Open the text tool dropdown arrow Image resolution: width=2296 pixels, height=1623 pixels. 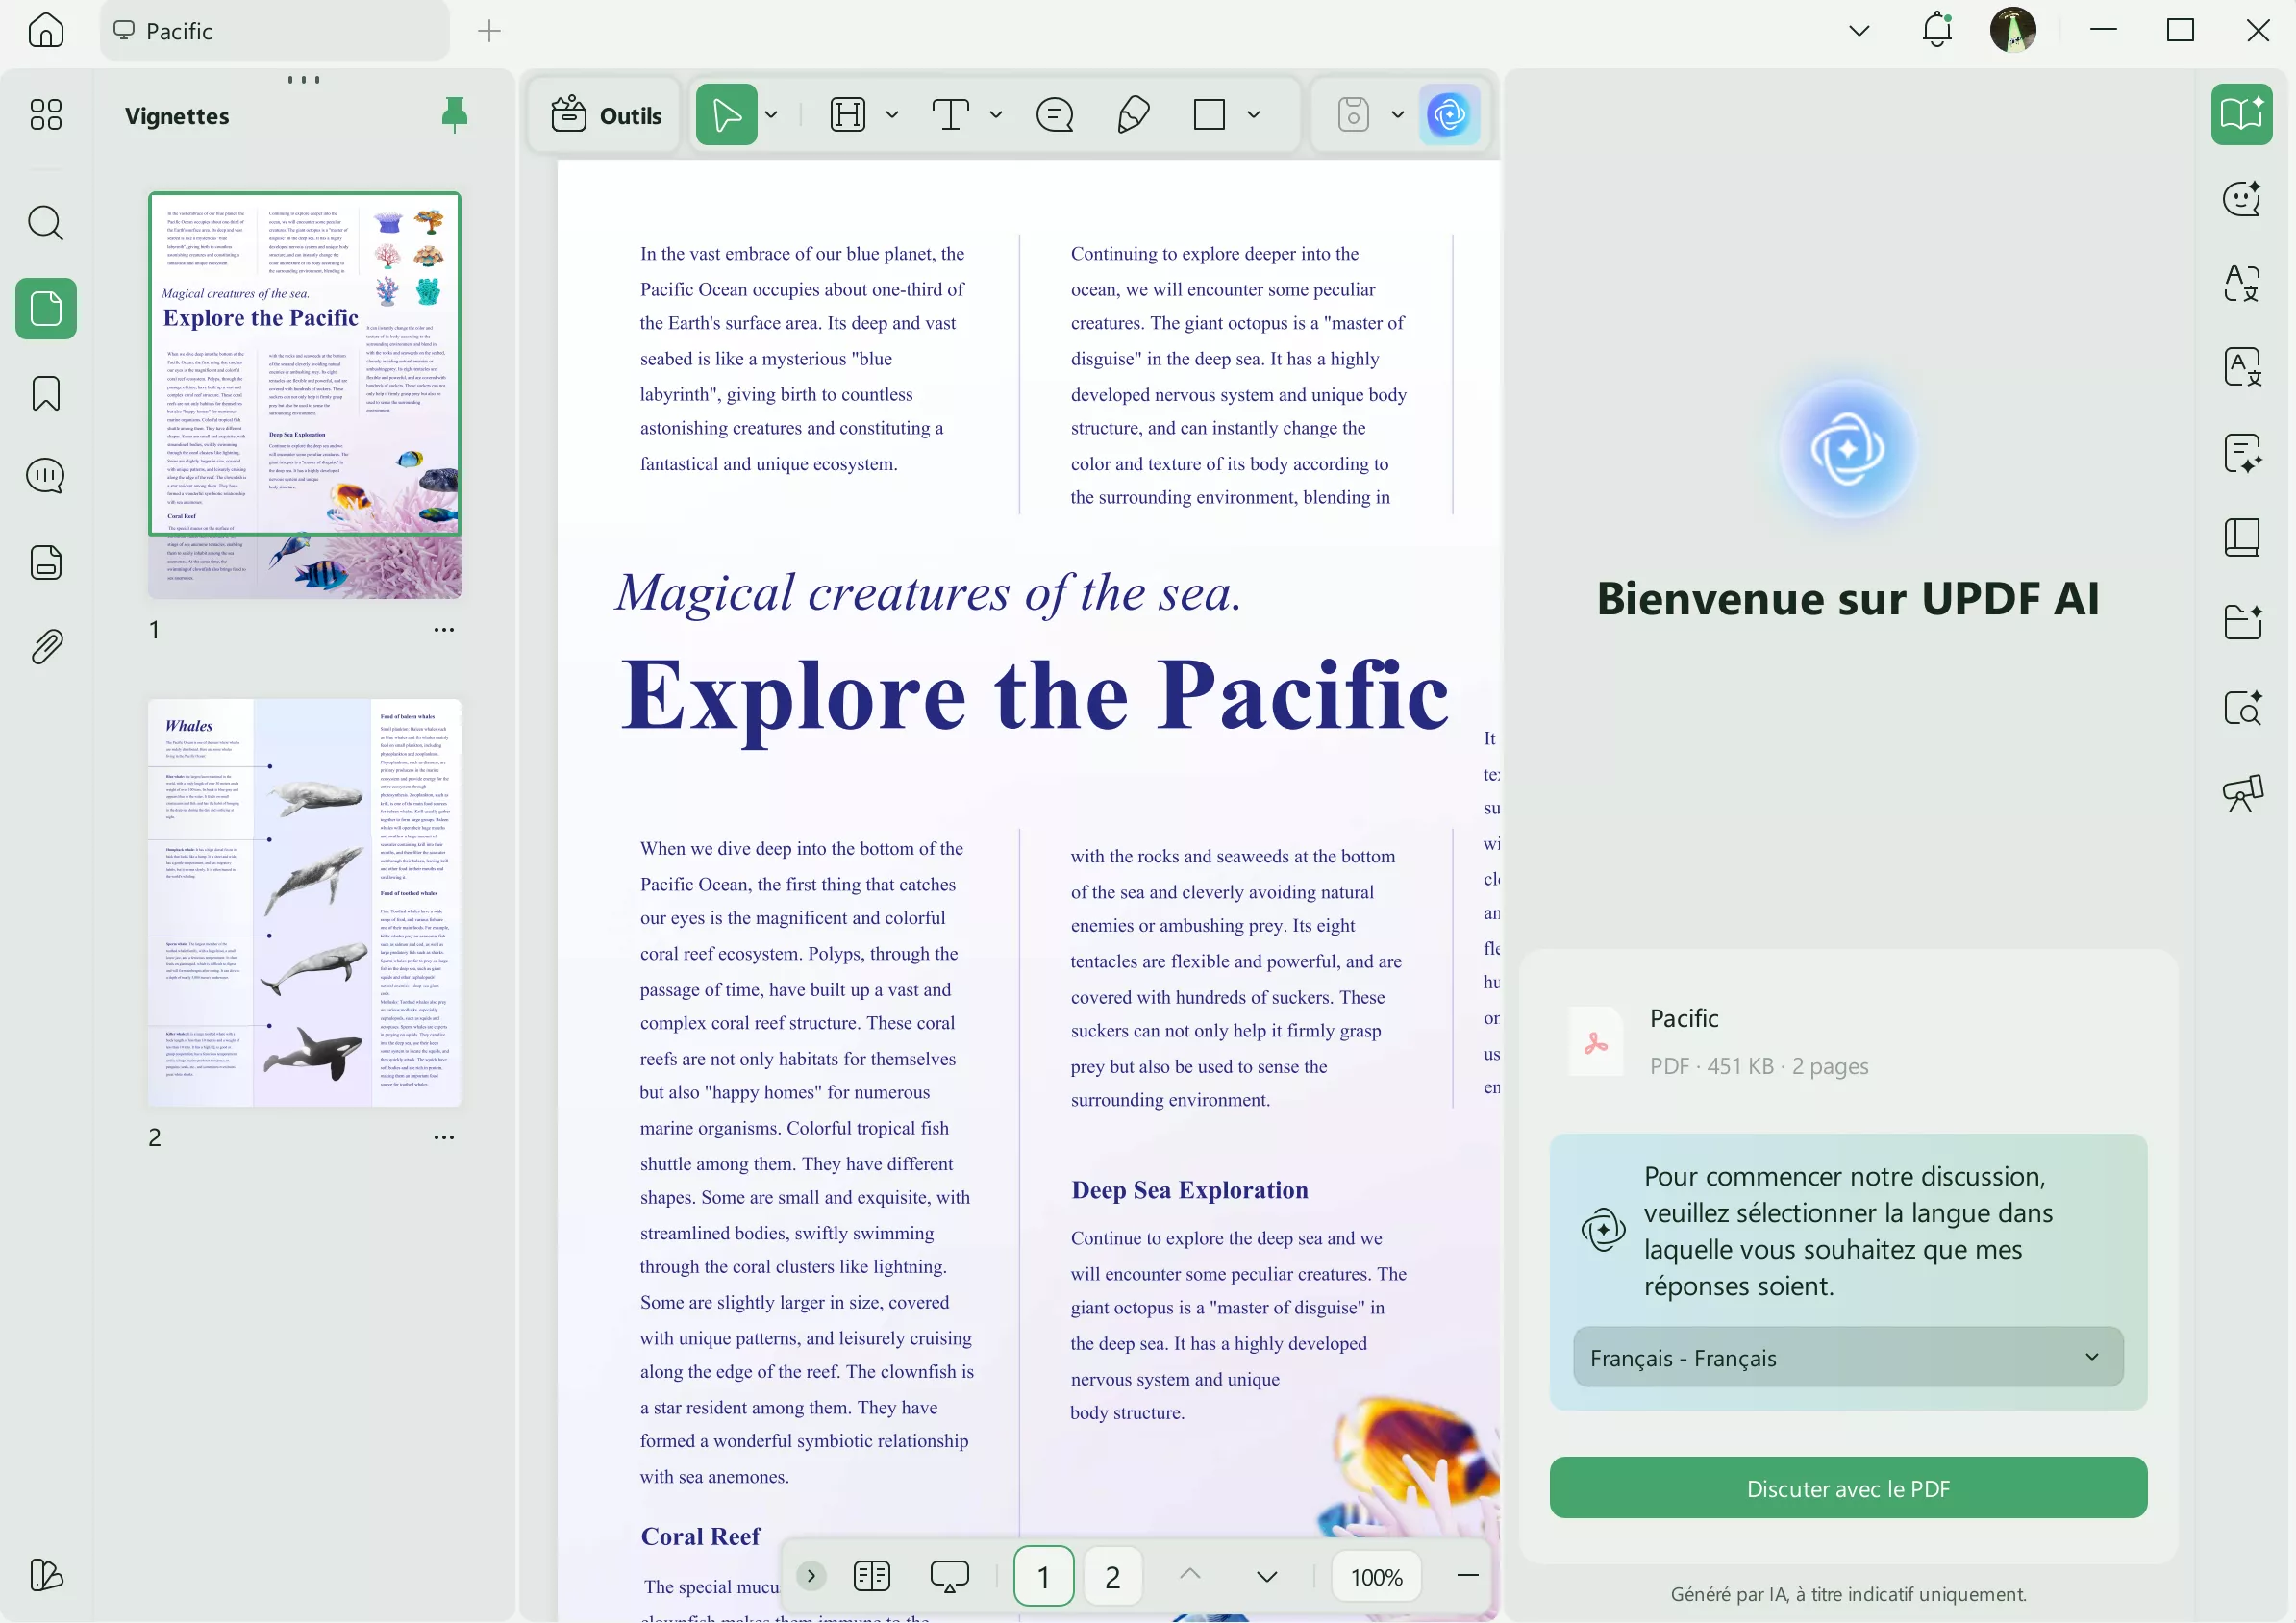coord(995,115)
